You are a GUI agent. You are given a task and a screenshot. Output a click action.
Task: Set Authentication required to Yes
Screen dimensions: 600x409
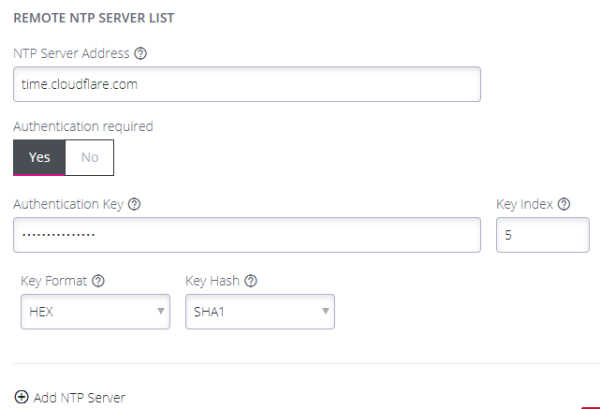[39, 157]
